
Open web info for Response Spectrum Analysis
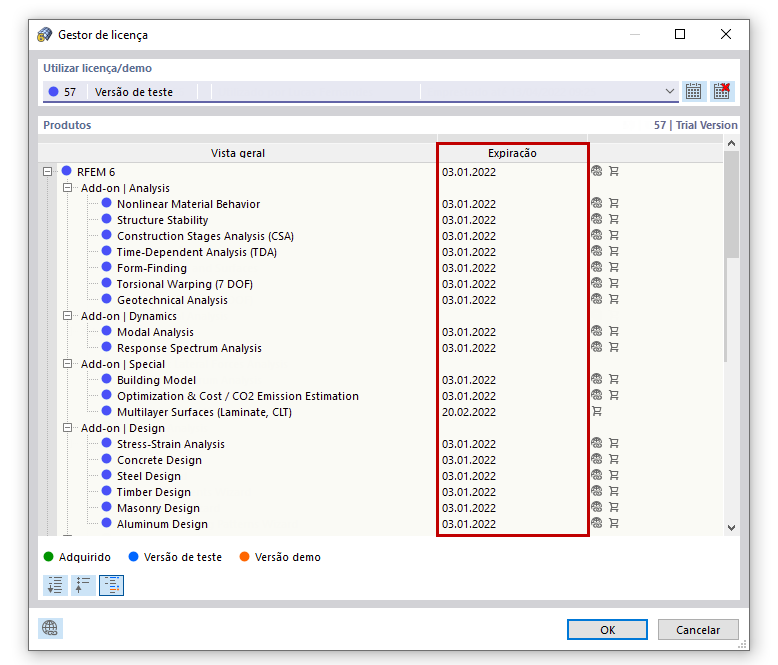click(x=596, y=347)
